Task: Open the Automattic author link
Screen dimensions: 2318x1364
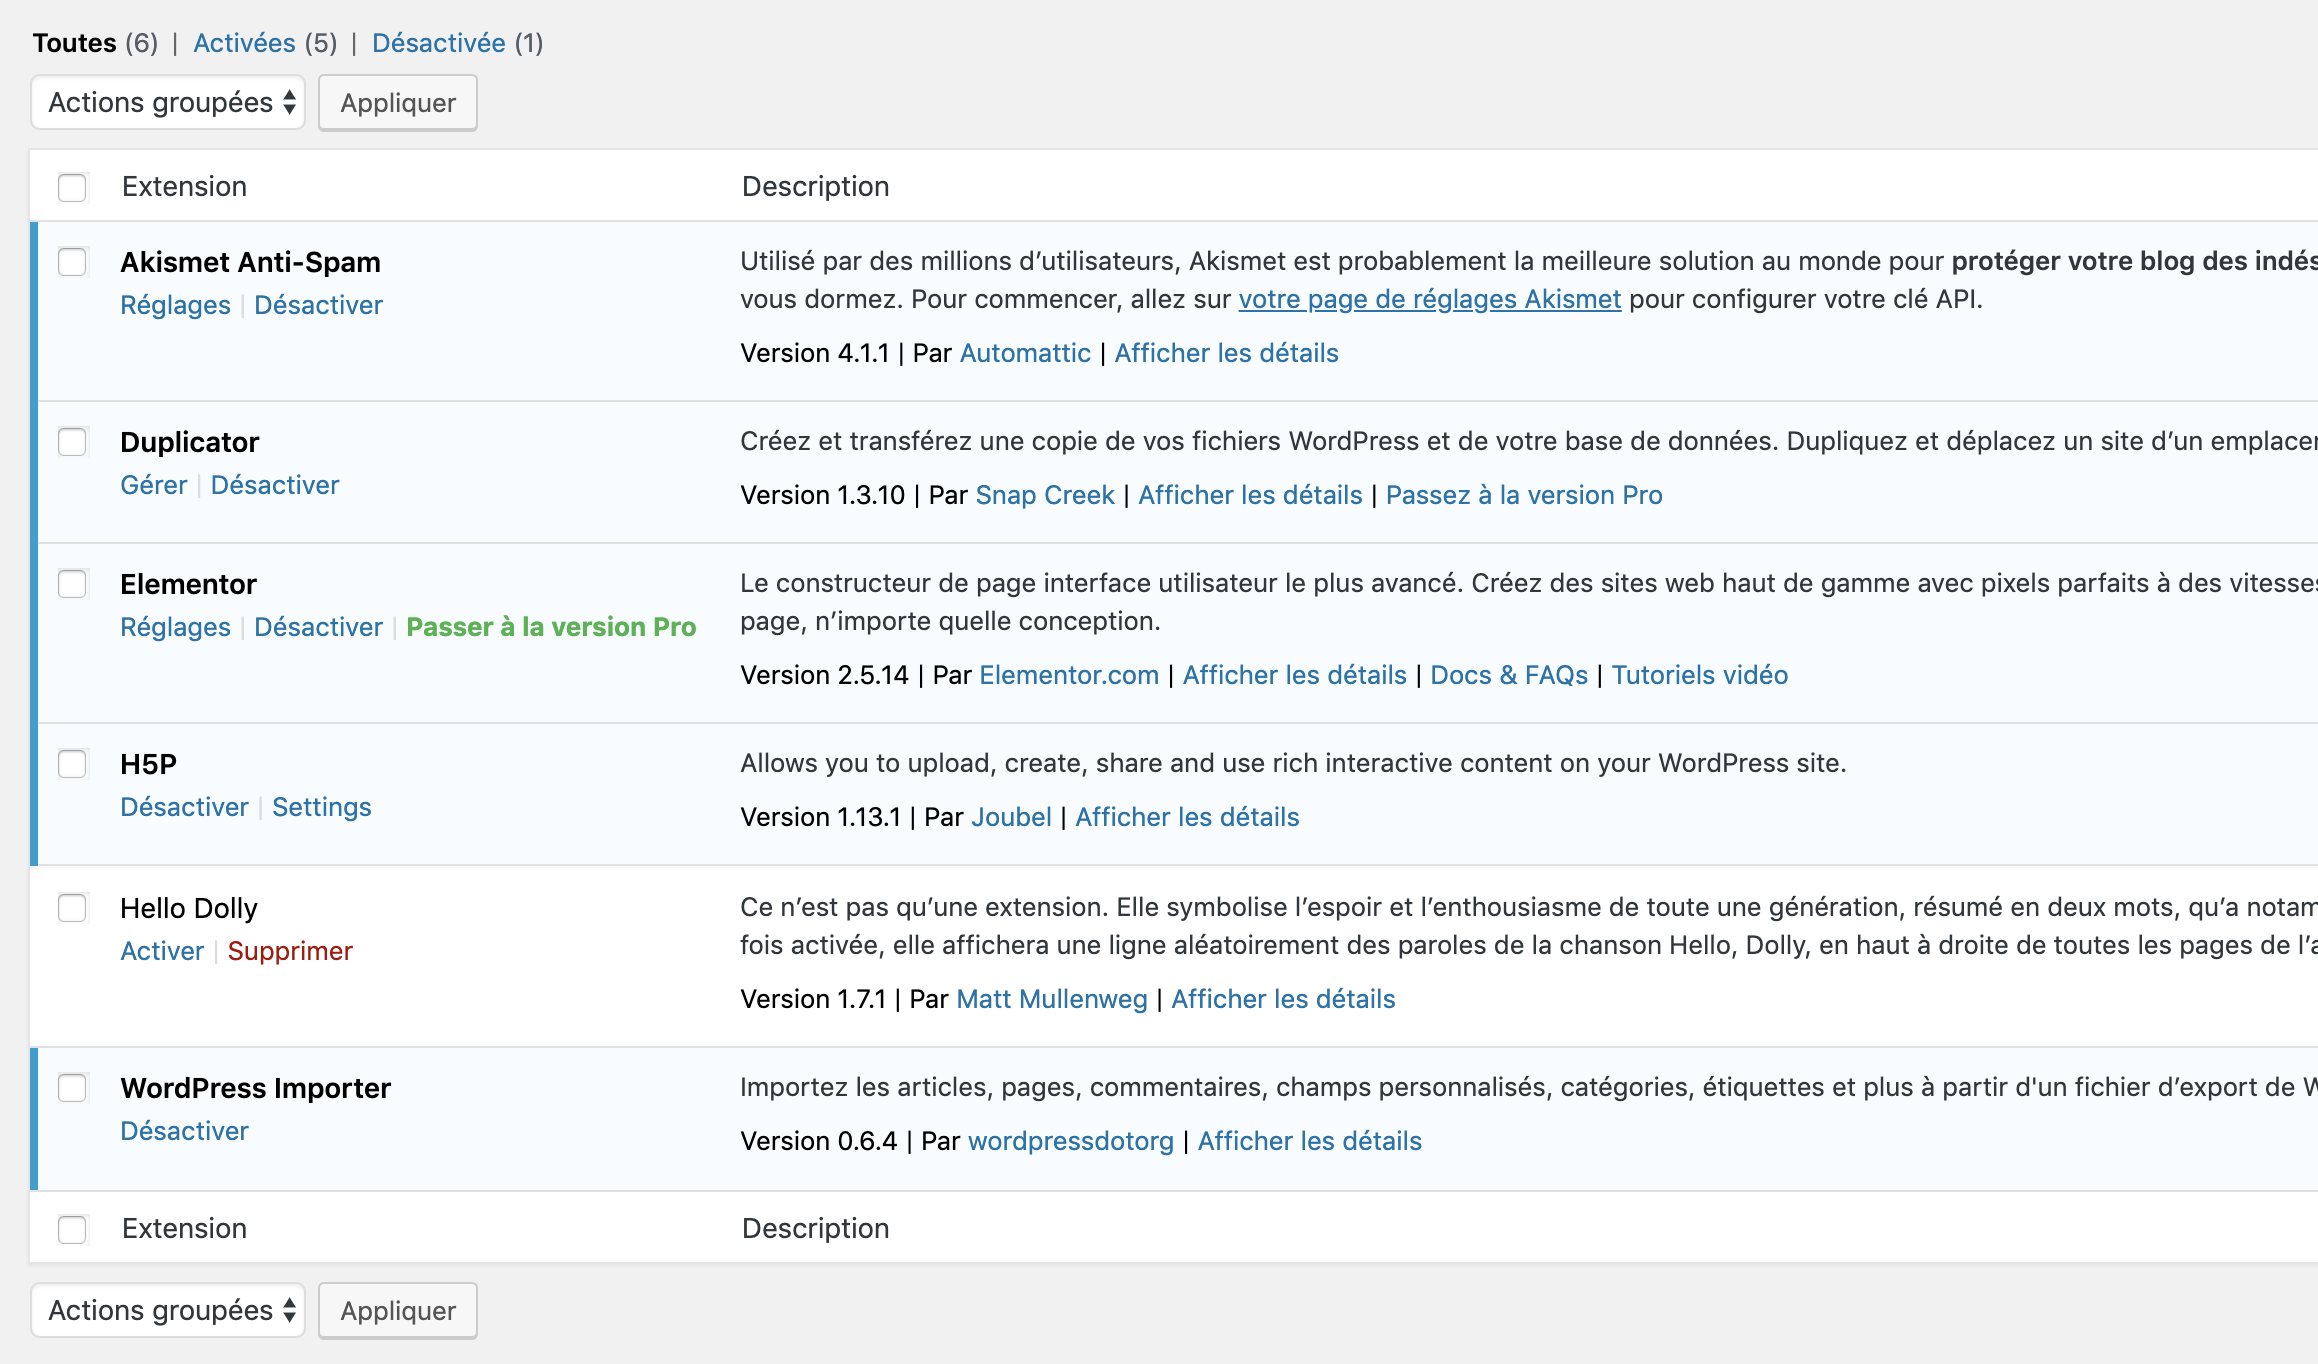Action: [1025, 353]
